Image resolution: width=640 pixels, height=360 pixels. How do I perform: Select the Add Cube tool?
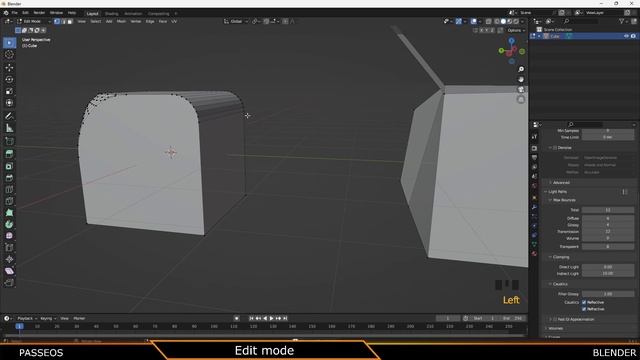tap(9, 141)
